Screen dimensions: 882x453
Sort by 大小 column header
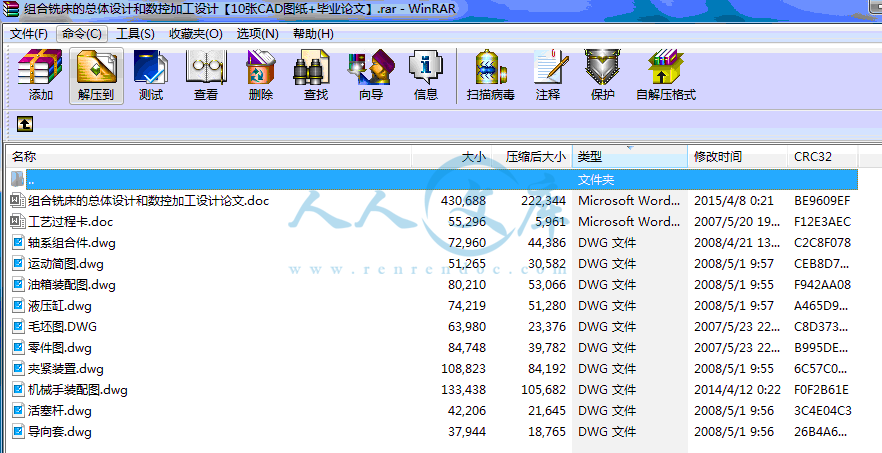(452, 156)
